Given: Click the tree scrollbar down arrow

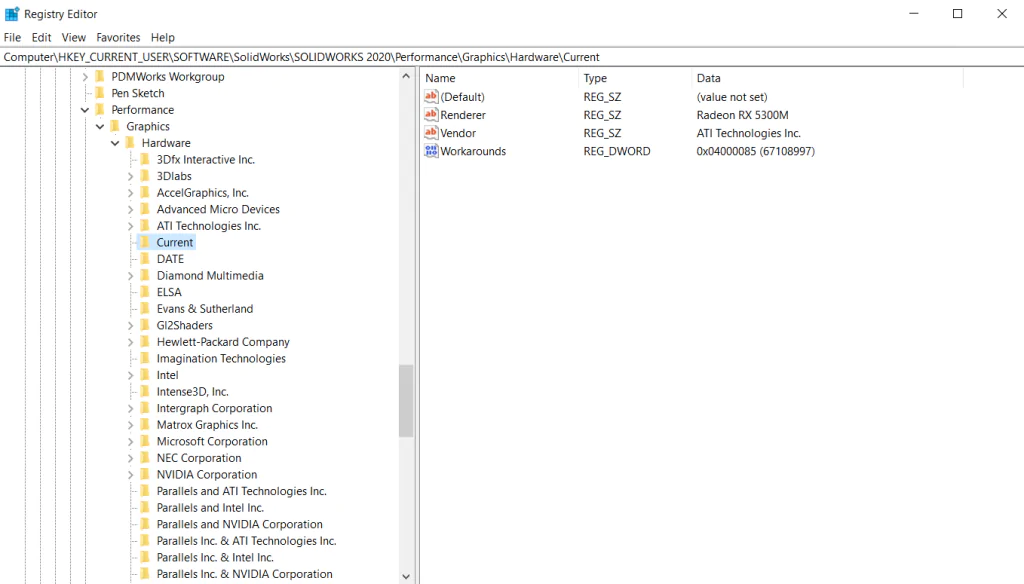Looking at the screenshot, I should (406, 576).
